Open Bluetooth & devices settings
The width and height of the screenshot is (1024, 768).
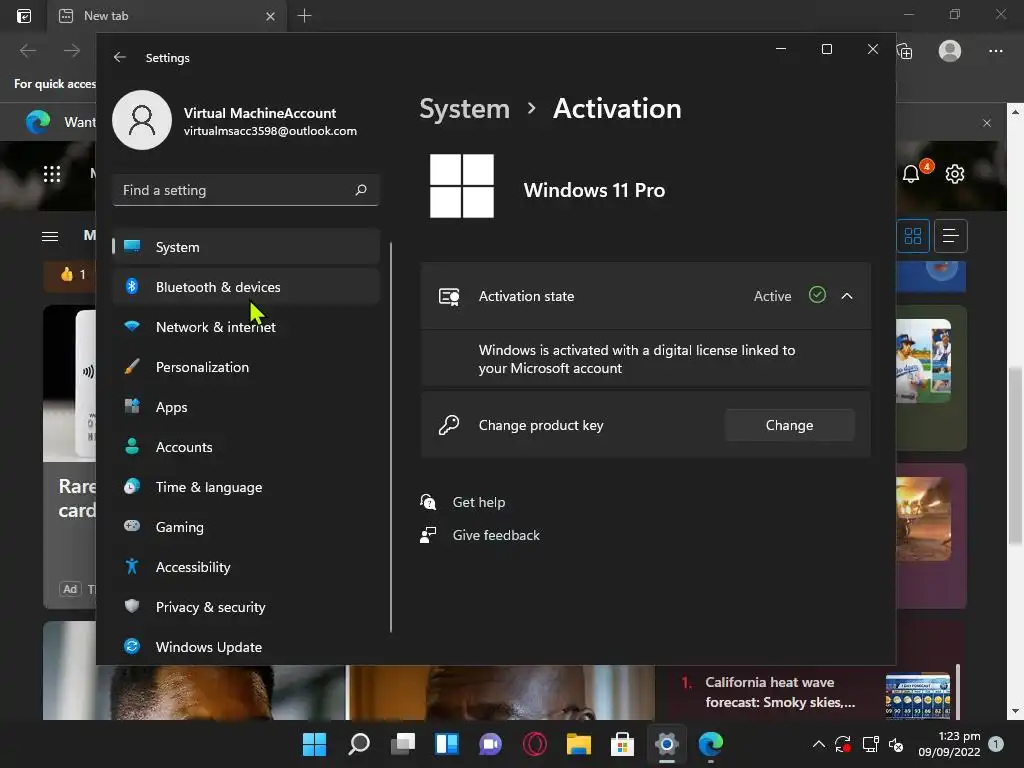coord(246,287)
